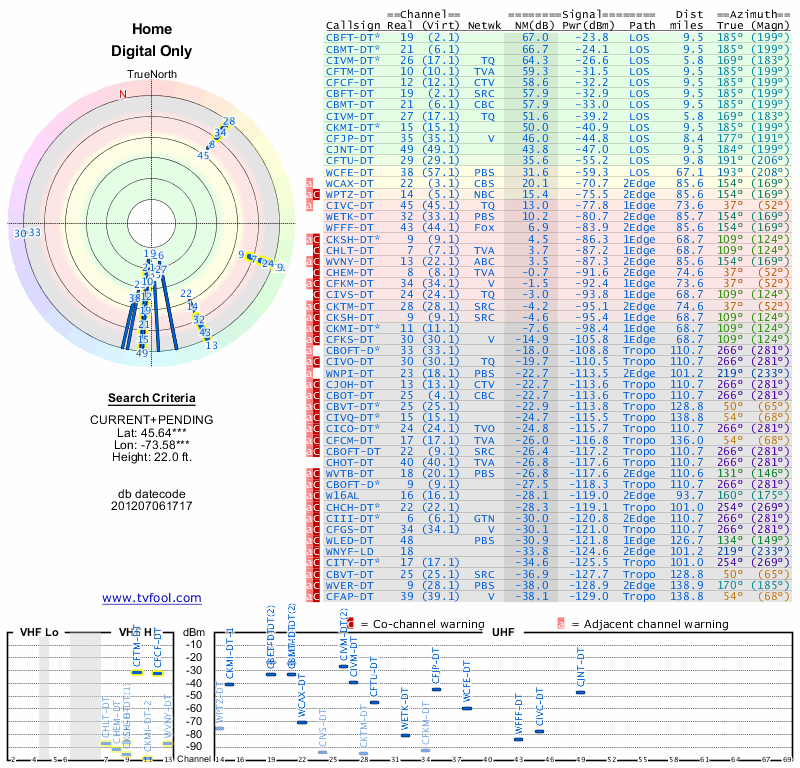The width and height of the screenshot is (800, 768).
Task: Open the W16AL callsign
Action: pos(342,496)
